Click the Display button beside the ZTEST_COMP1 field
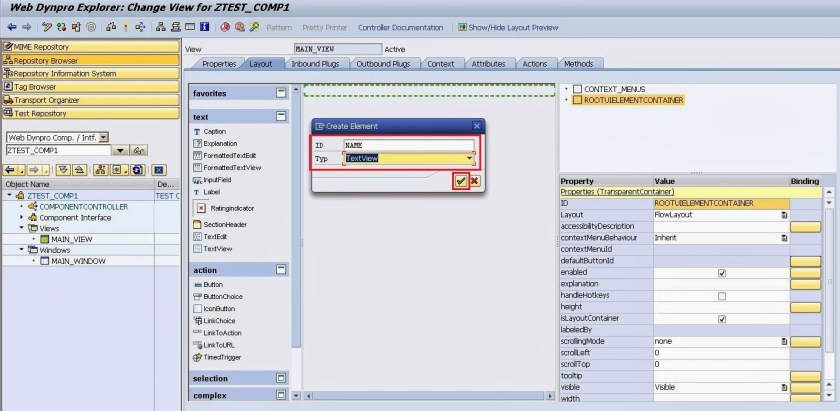 click(139, 151)
